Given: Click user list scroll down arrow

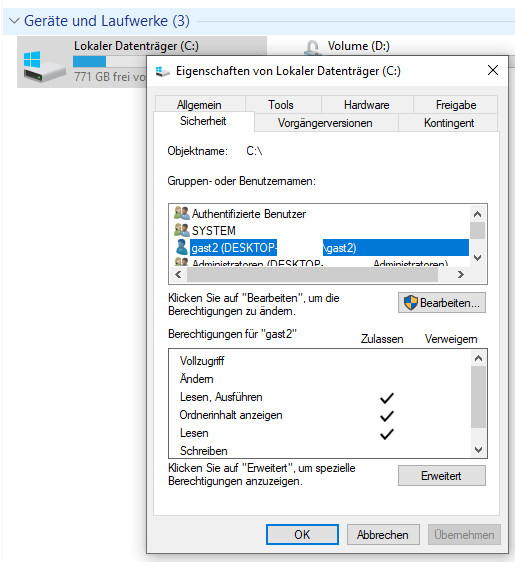Looking at the screenshot, I should [477, 258].
